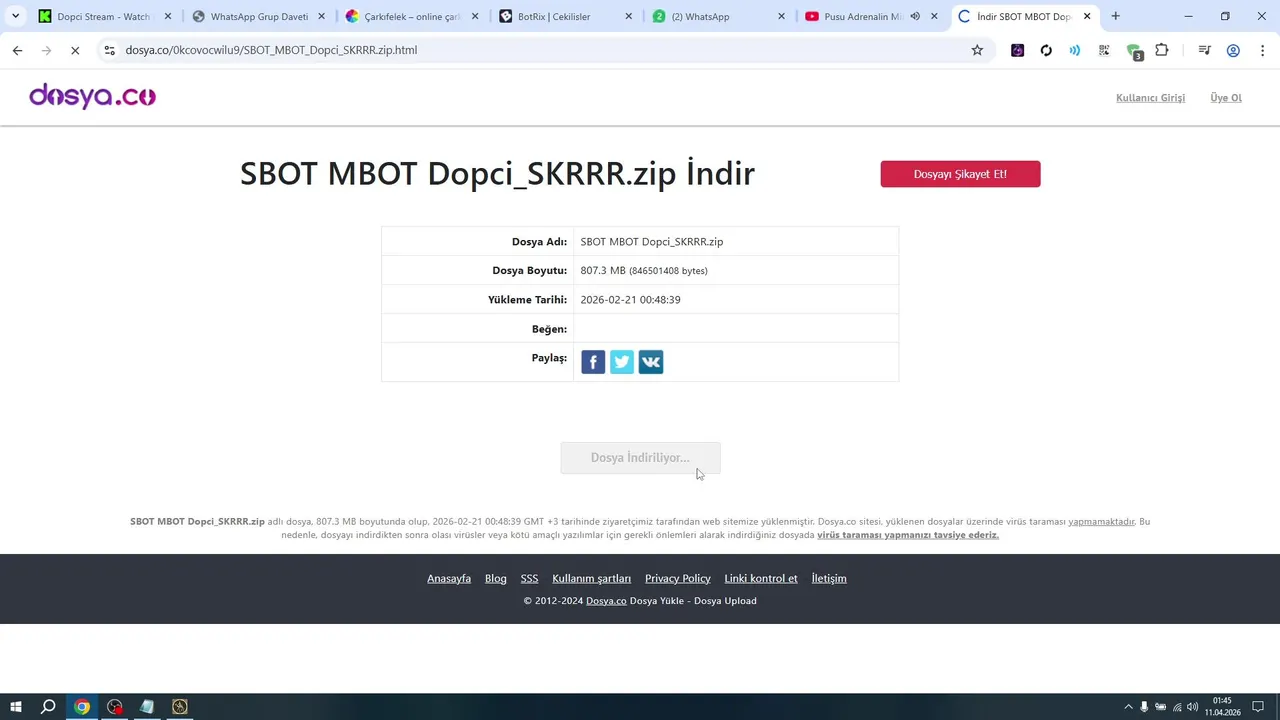Close the Dopci Stream tab
The height and width of the screenshot is (720, 1280).
(167, 16)
